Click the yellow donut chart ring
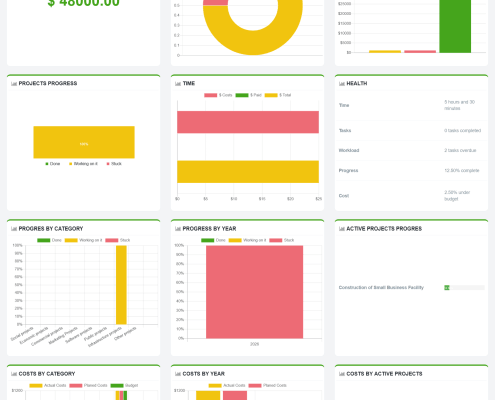The width and height of the screenshot is (495, 400). pos(253,43)
